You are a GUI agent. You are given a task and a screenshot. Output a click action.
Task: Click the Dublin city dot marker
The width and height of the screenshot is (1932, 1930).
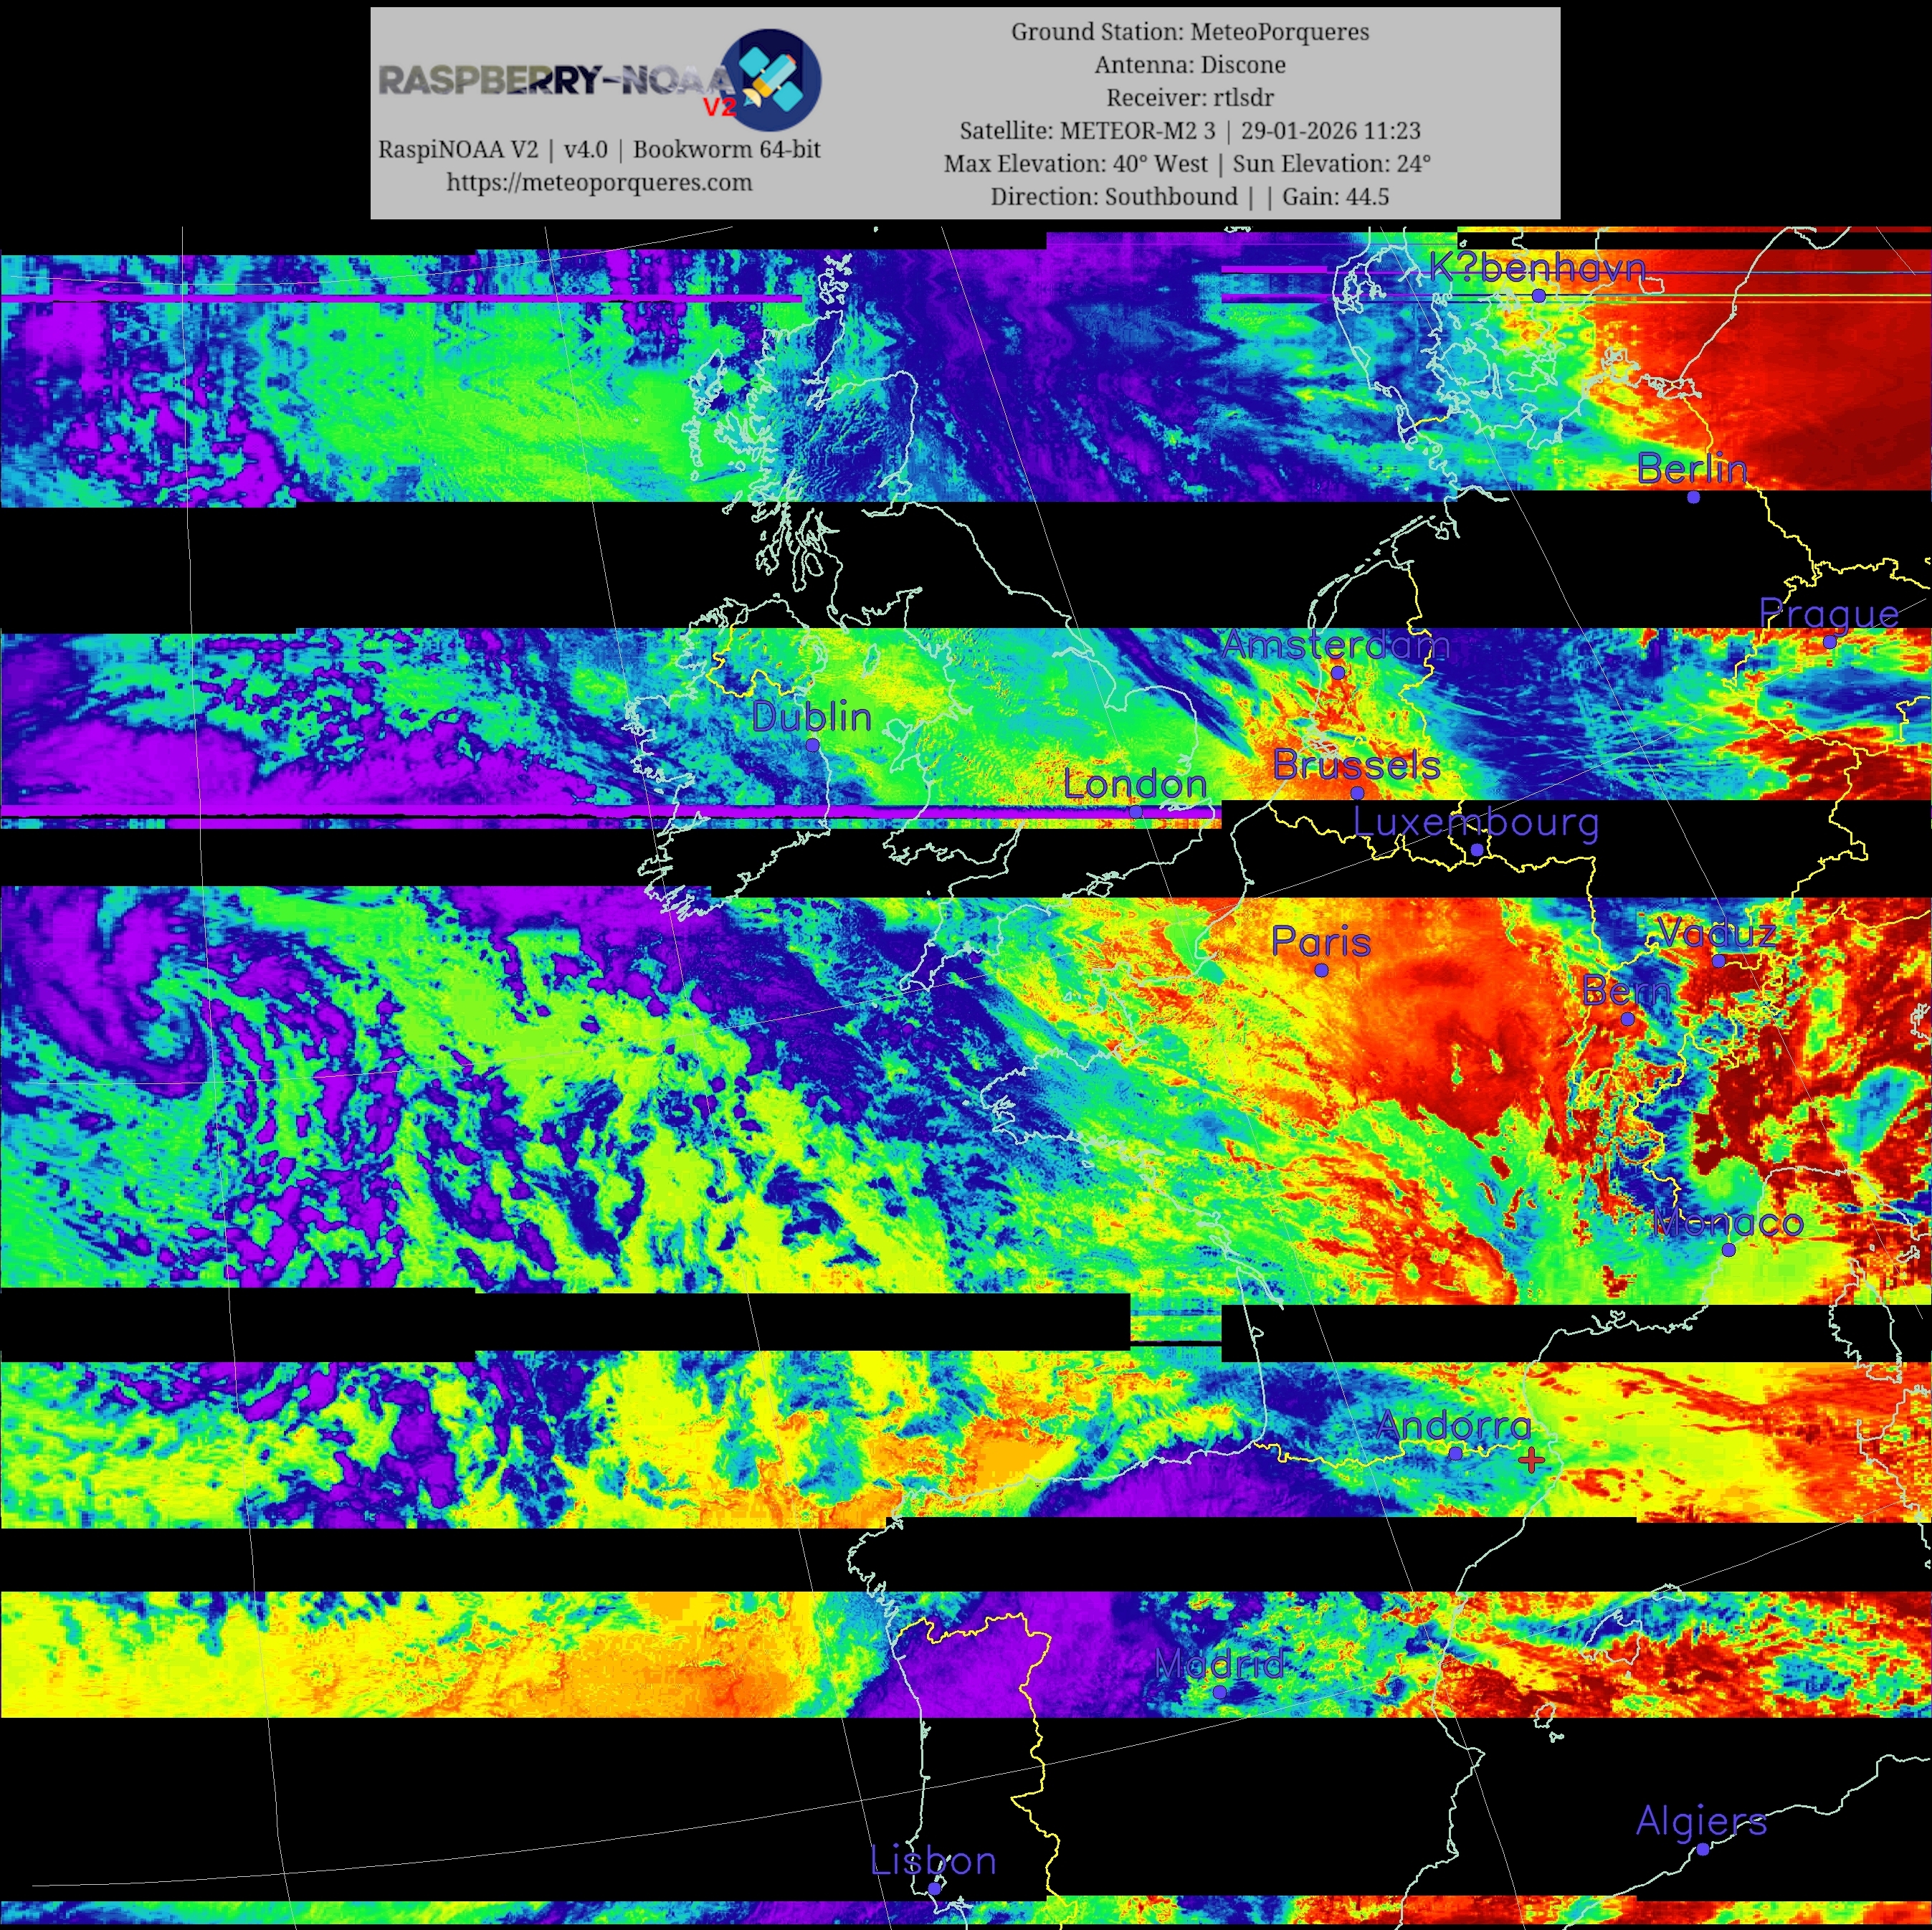tap(812, 745)
